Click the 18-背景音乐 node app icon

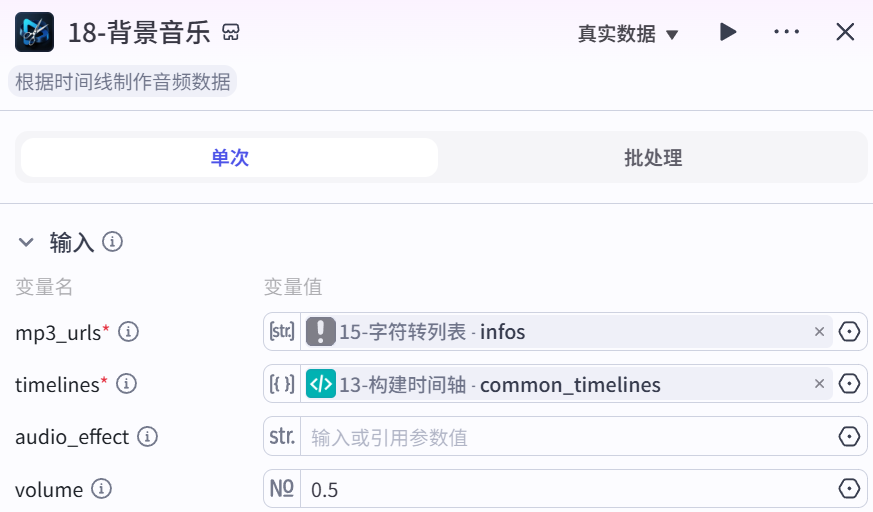pyautogui.click(x=35, y=32)
